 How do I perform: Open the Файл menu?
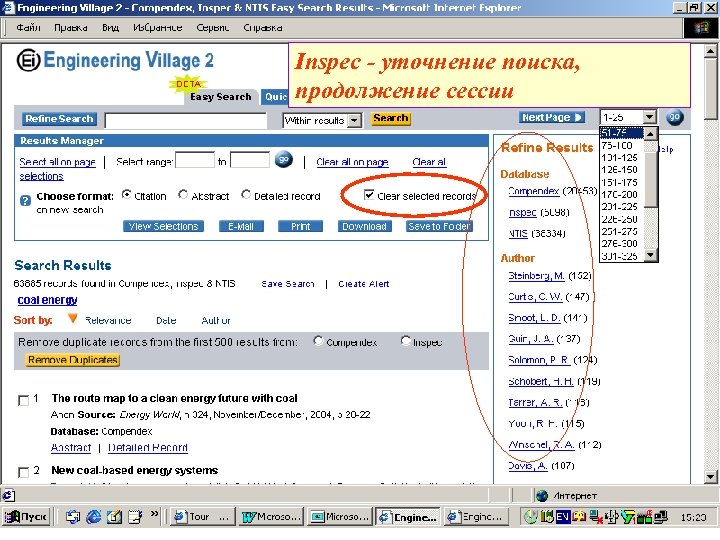coord(28,28)
